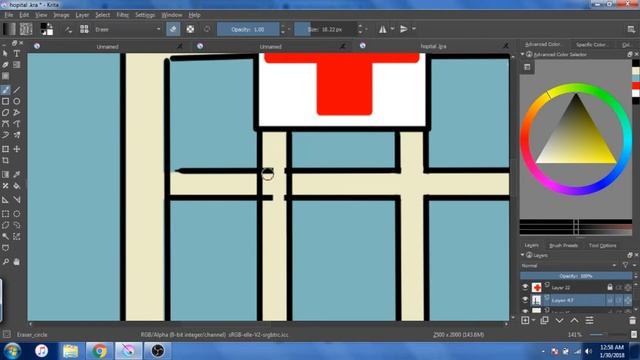Toggle Eraser mode in the toolbar
The width and height of the screenshot is (640, 360).
173,29
